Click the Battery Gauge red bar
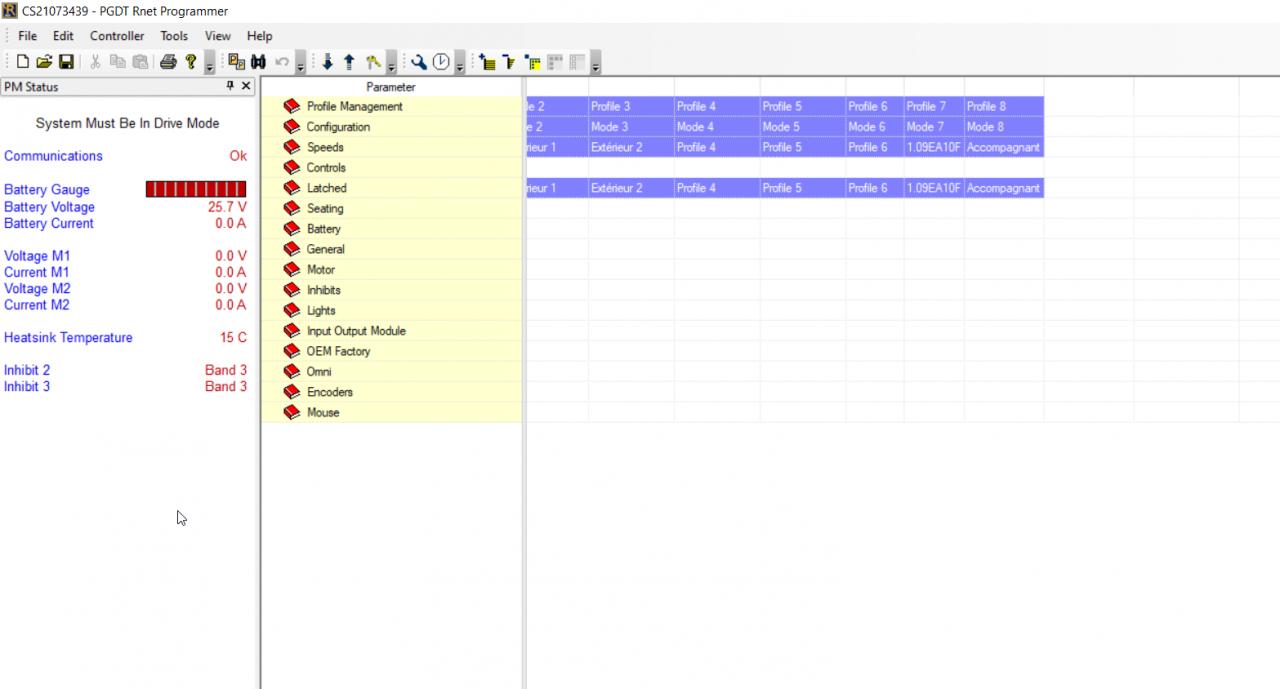The width and height of the screenshot is (1280, 689). pyautogui.click(x=196, y=189)
